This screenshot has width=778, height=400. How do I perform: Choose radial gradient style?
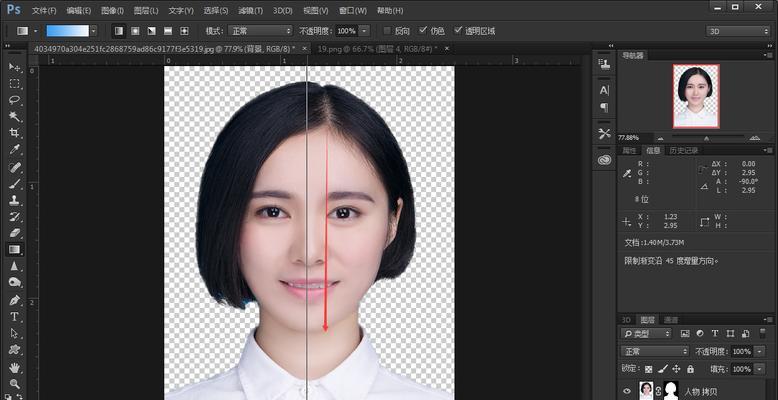pyautogui.click(x=135, y=31)
